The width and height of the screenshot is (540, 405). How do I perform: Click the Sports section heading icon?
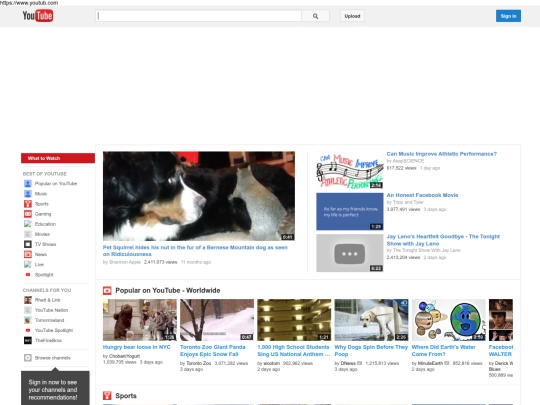[107, 396]
